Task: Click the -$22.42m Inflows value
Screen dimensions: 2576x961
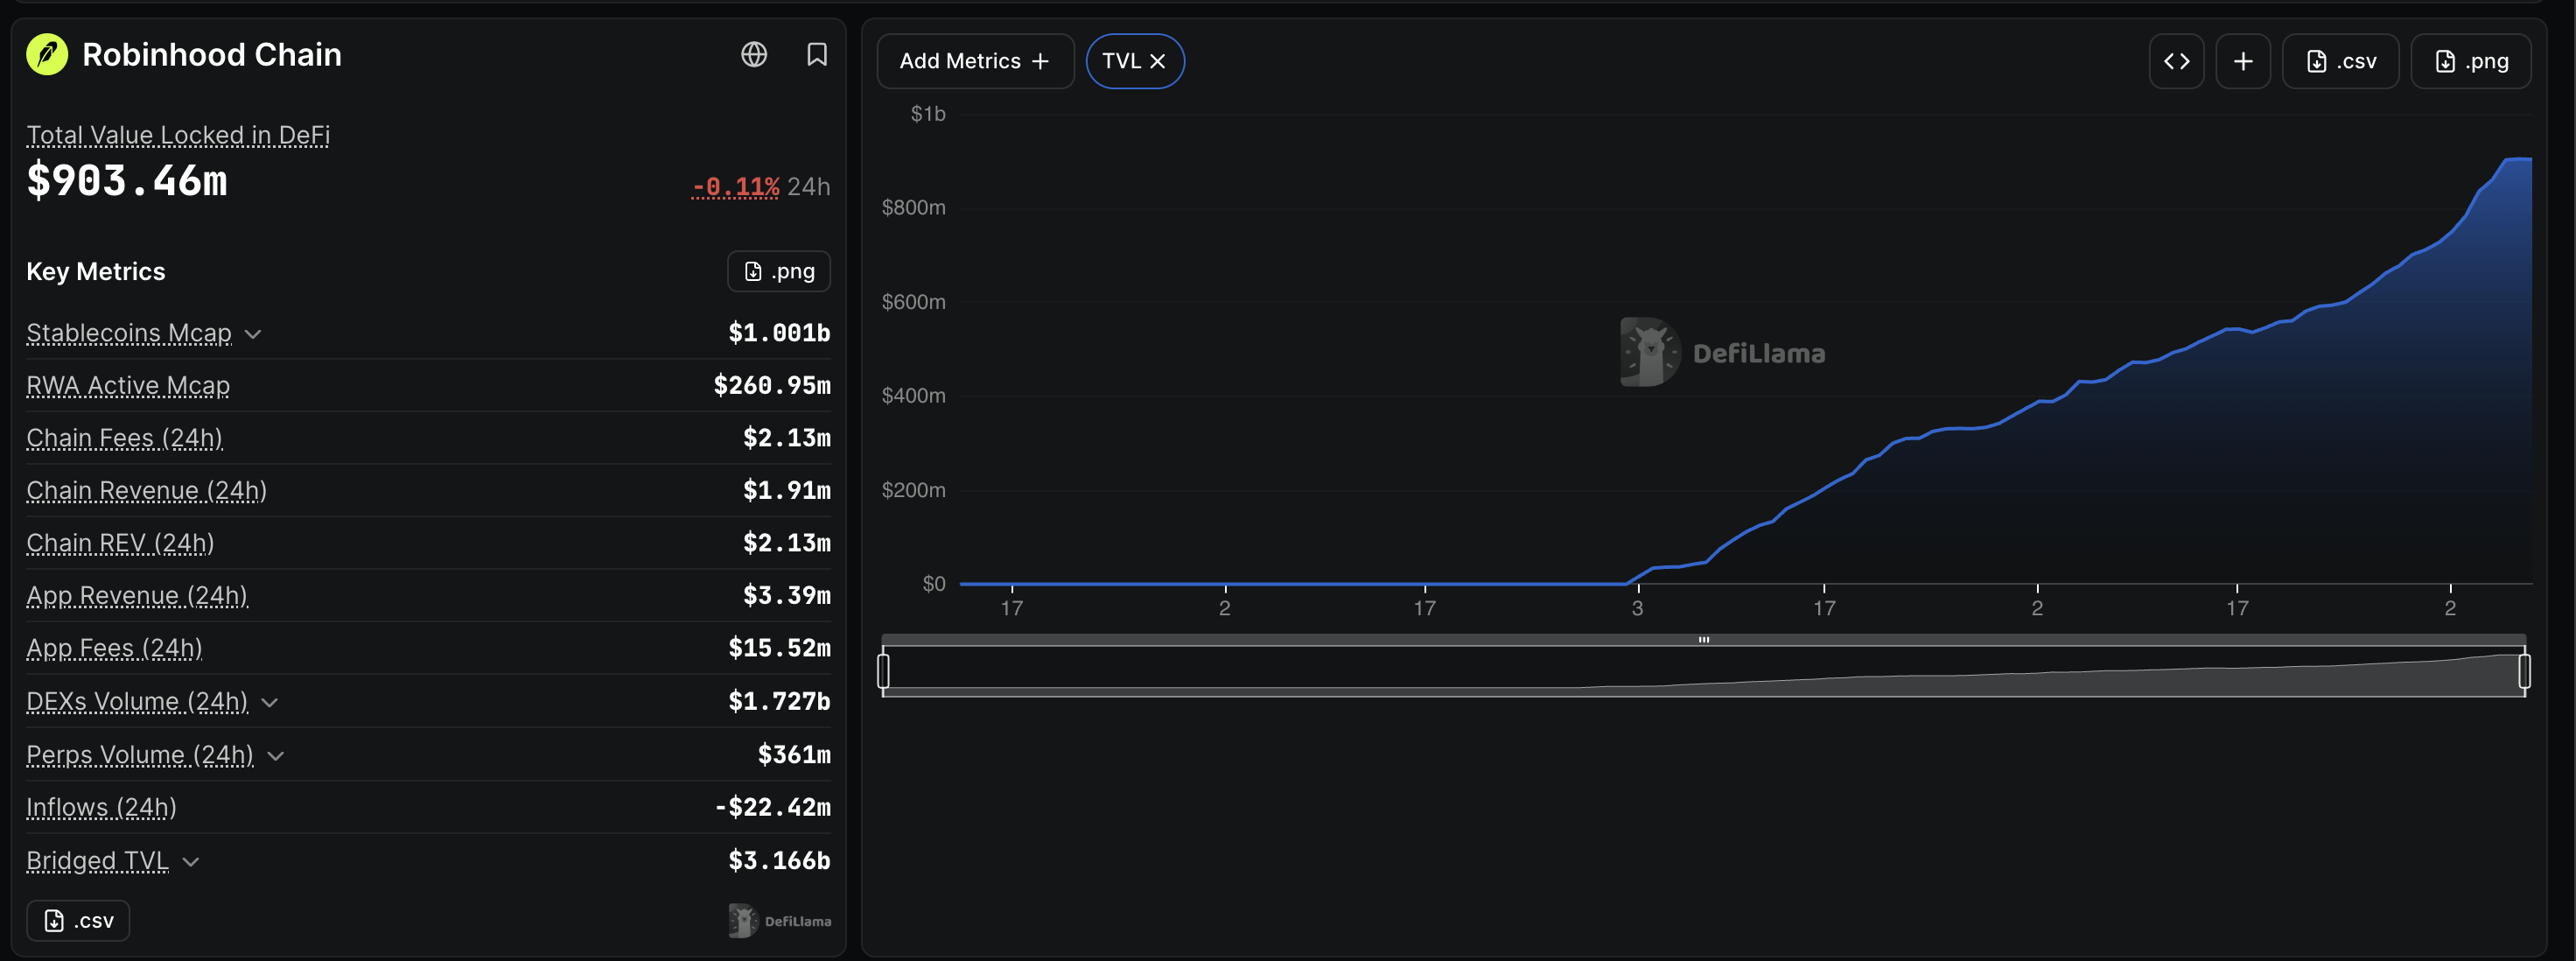Action: (772, 807)
